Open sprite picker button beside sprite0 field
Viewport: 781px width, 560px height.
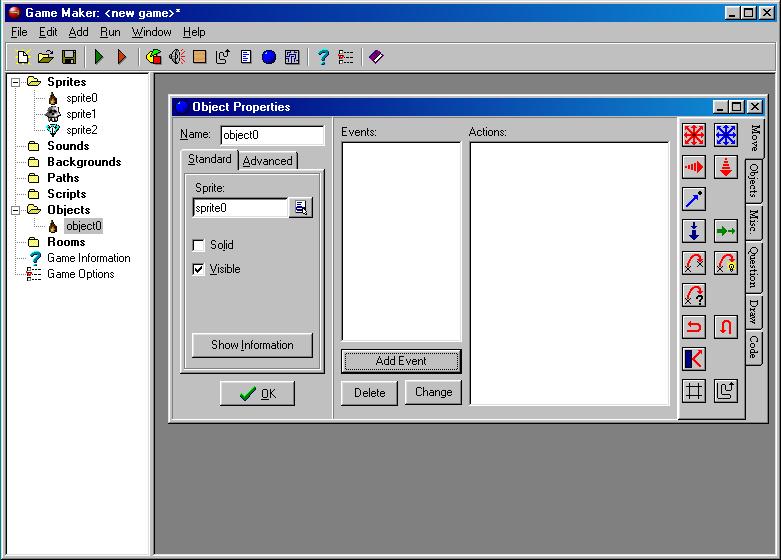(x=300, y=208)
